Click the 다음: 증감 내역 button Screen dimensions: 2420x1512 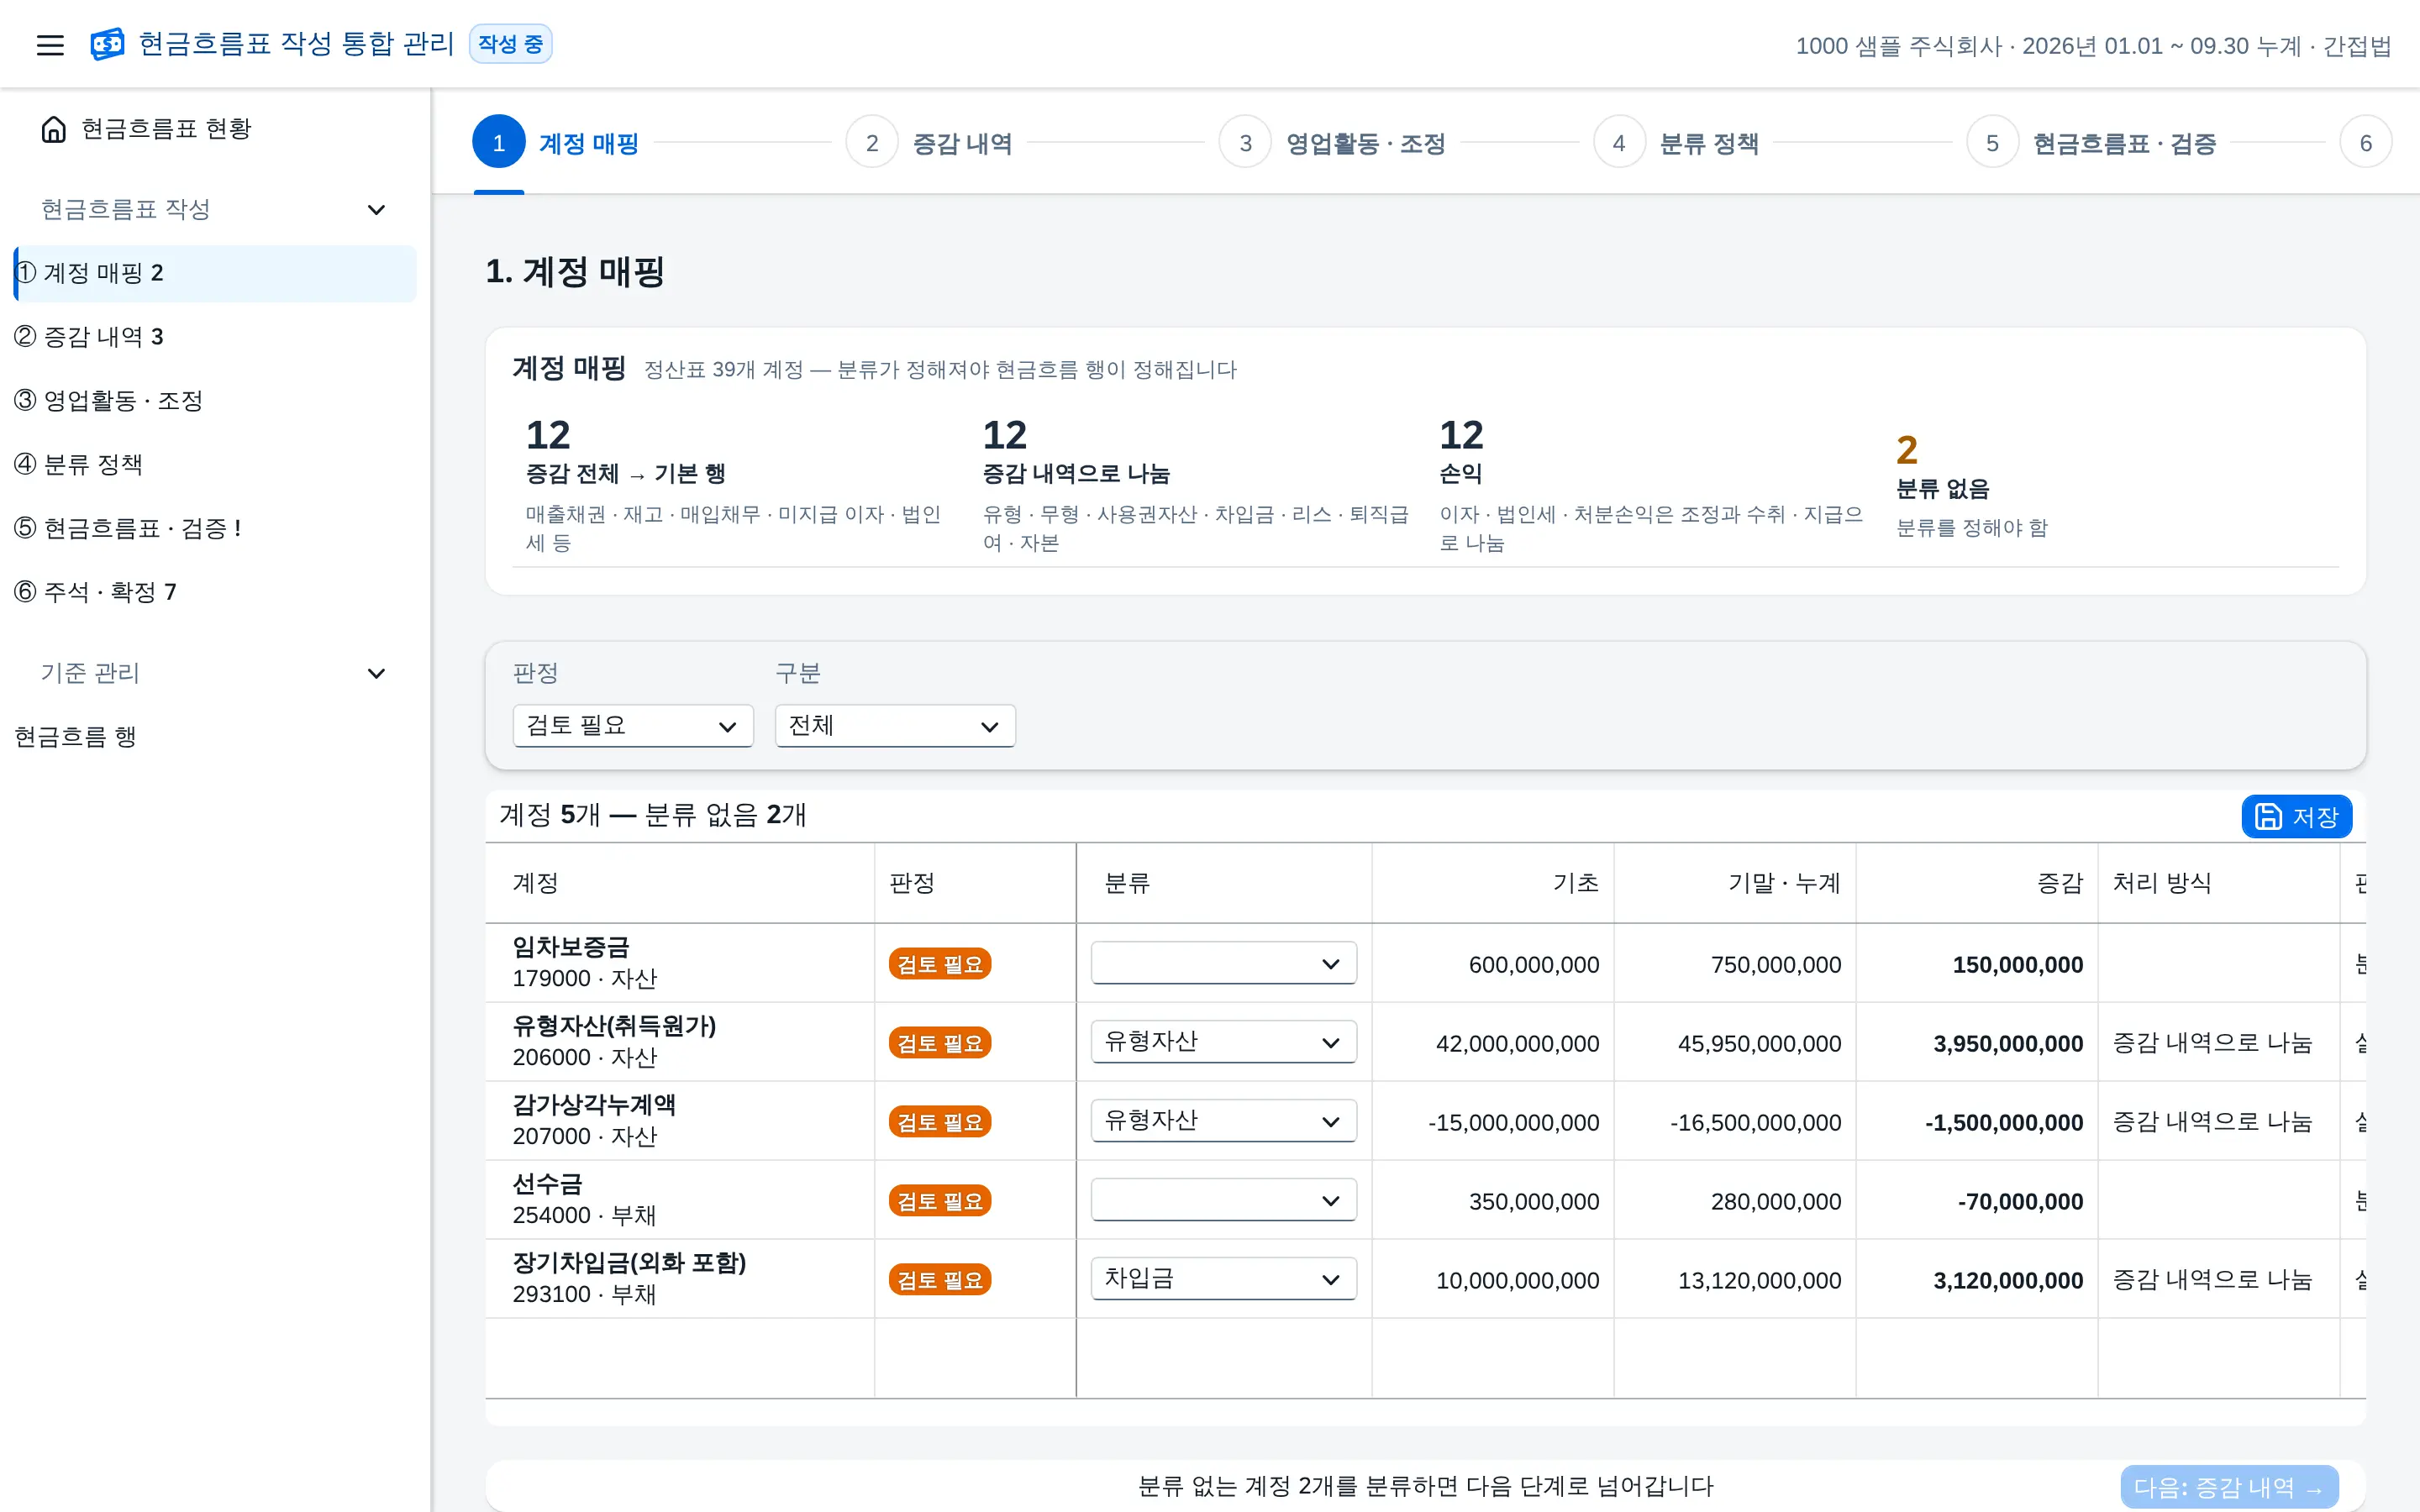tap(2229, 1487)
